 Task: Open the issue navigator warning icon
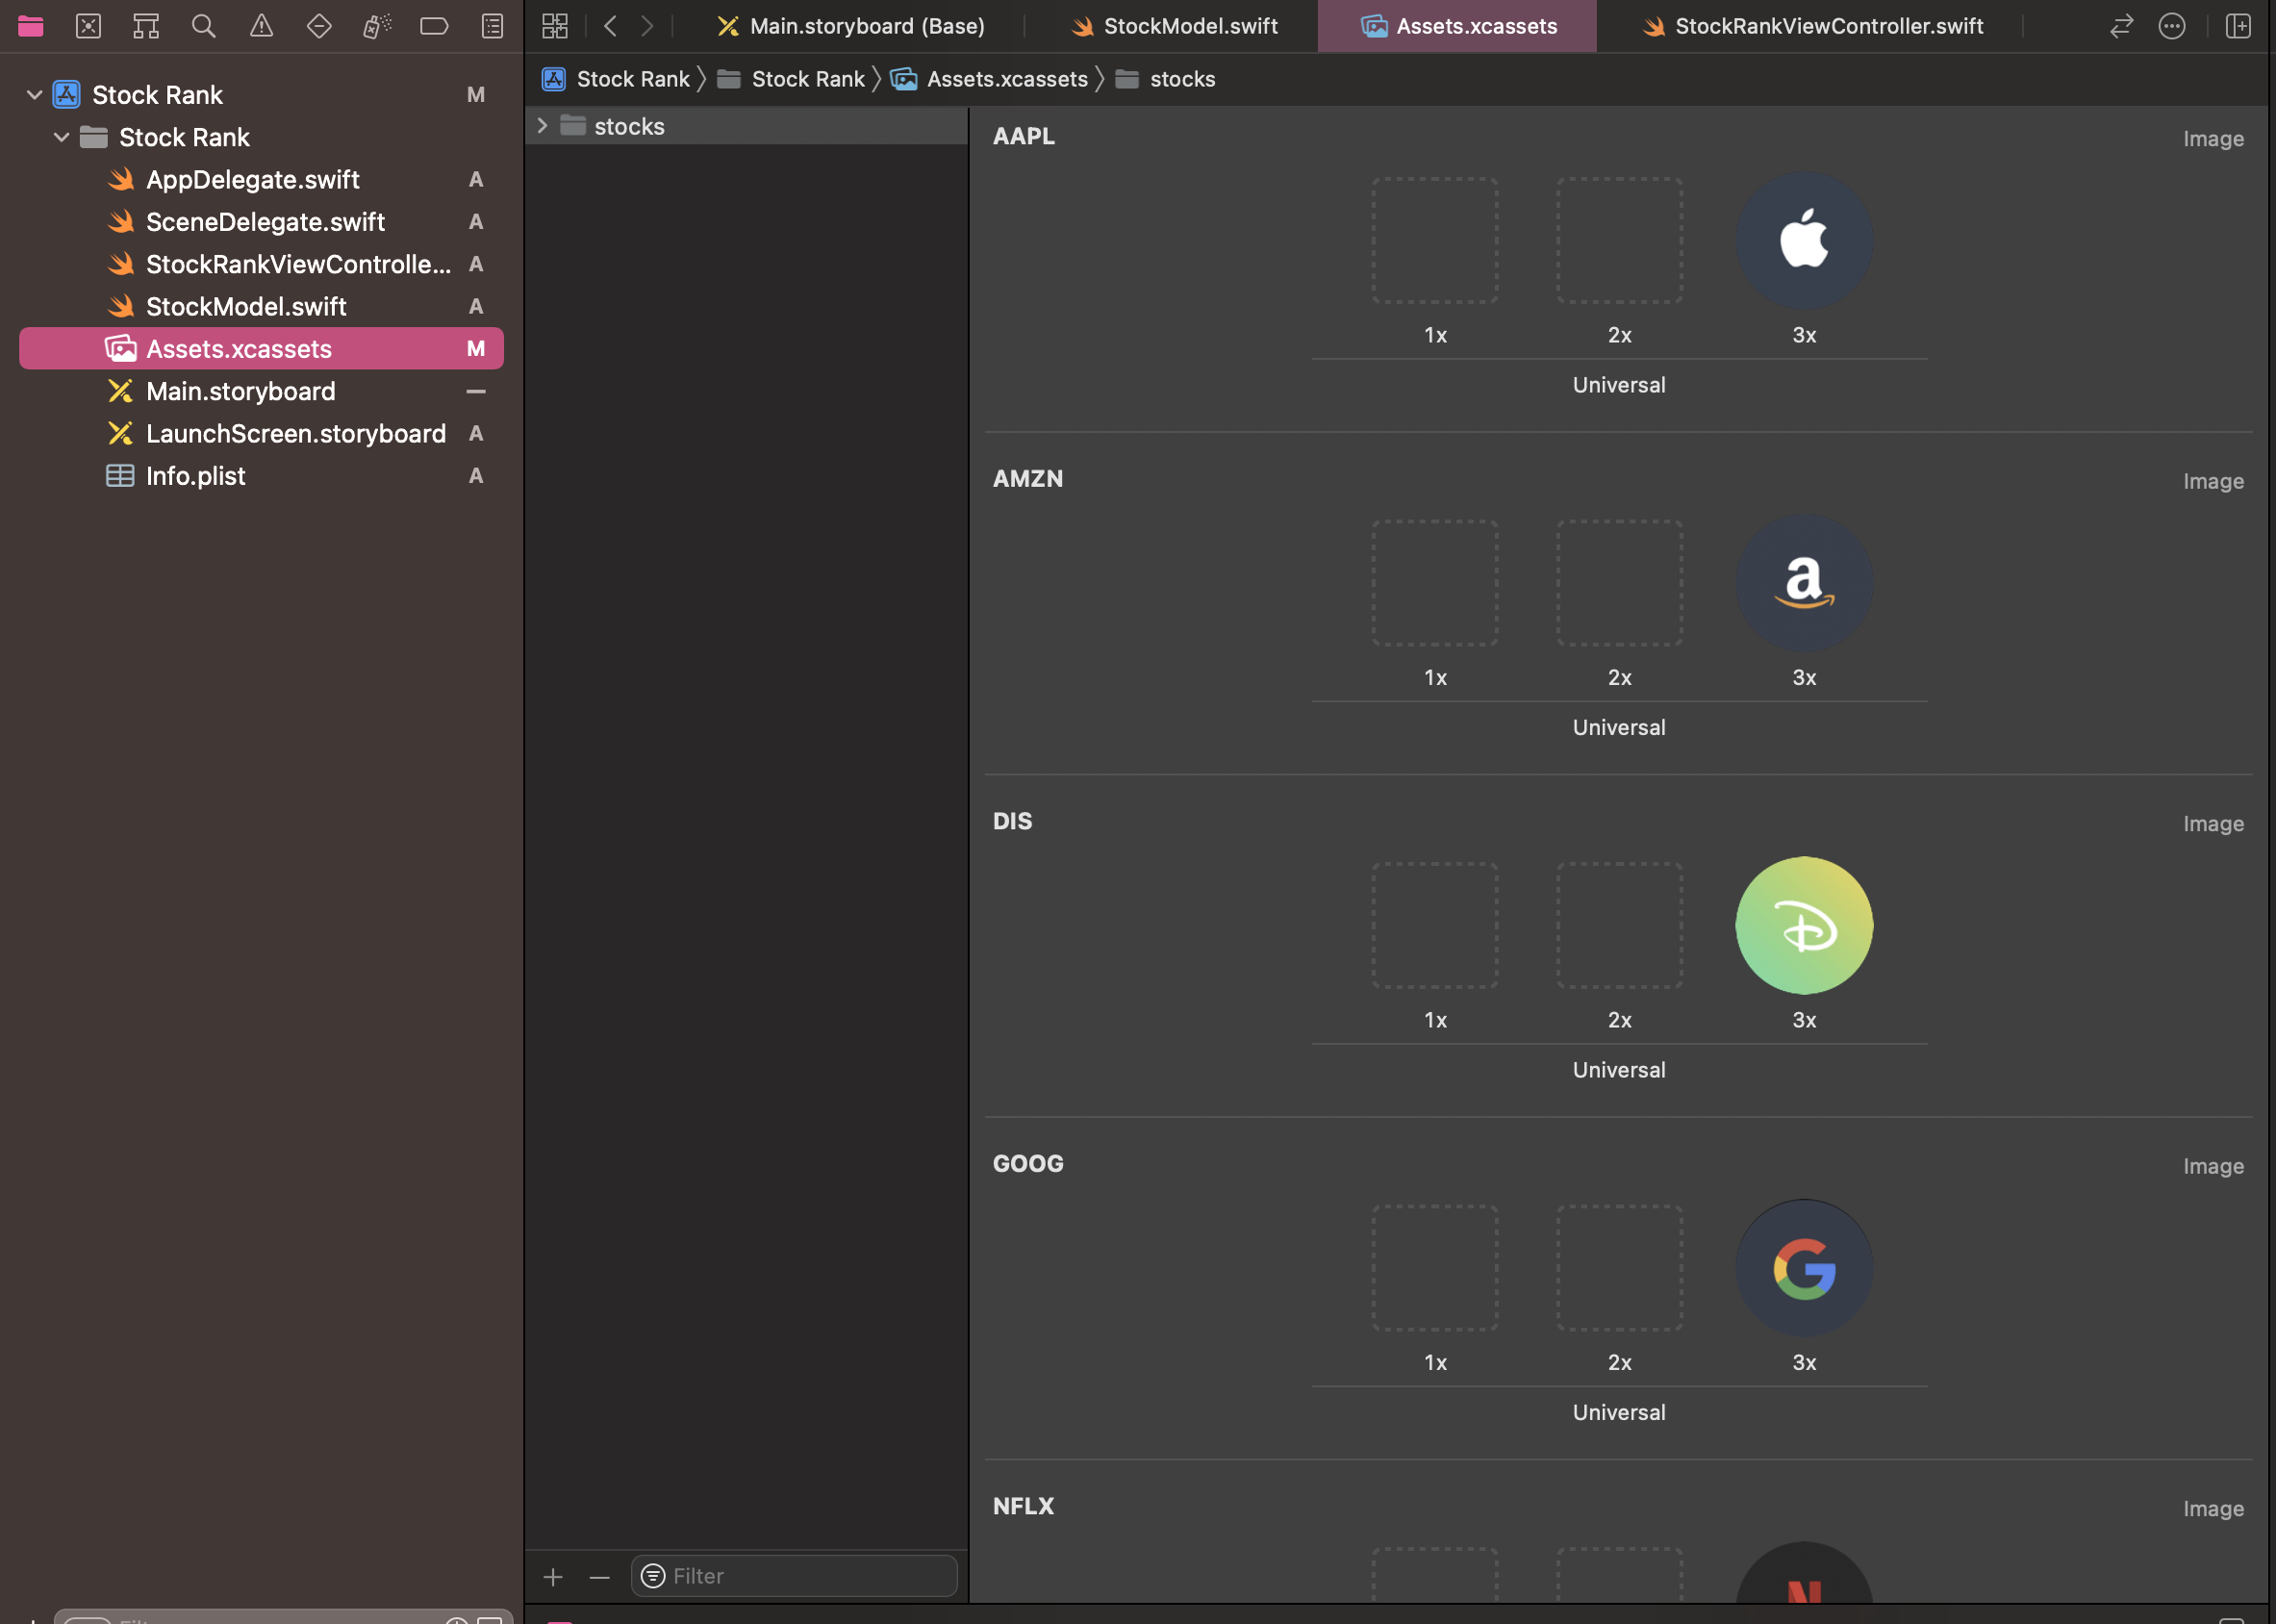click(x=261, y=26)
